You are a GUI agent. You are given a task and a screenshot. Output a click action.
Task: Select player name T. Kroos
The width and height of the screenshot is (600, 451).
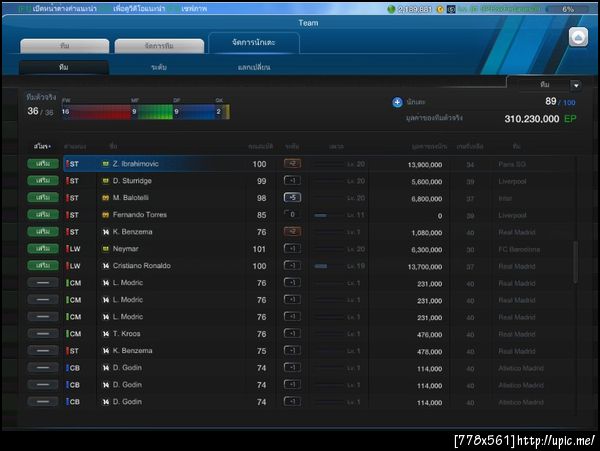point(126,334)
